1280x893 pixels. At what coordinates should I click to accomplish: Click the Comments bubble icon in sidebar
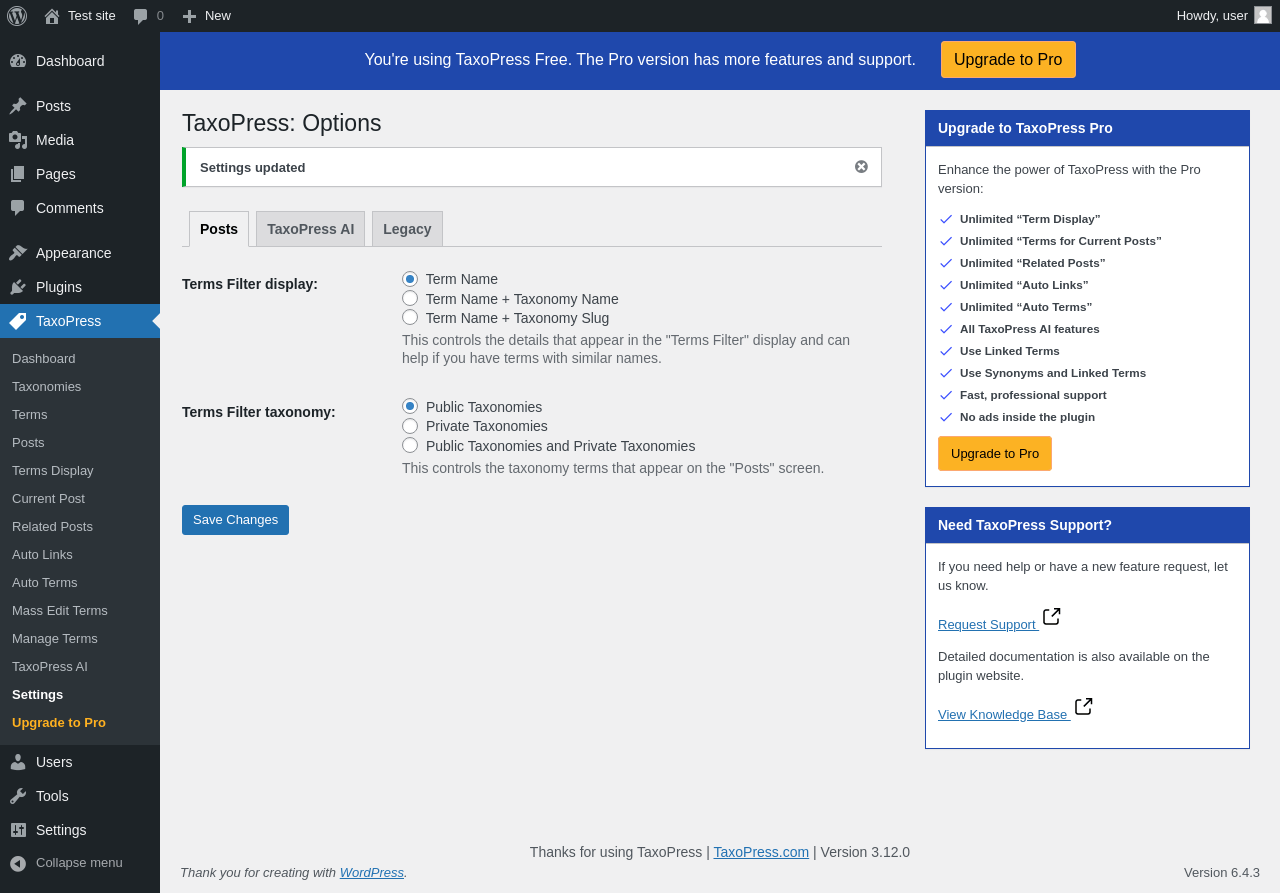tap(18, 208)
